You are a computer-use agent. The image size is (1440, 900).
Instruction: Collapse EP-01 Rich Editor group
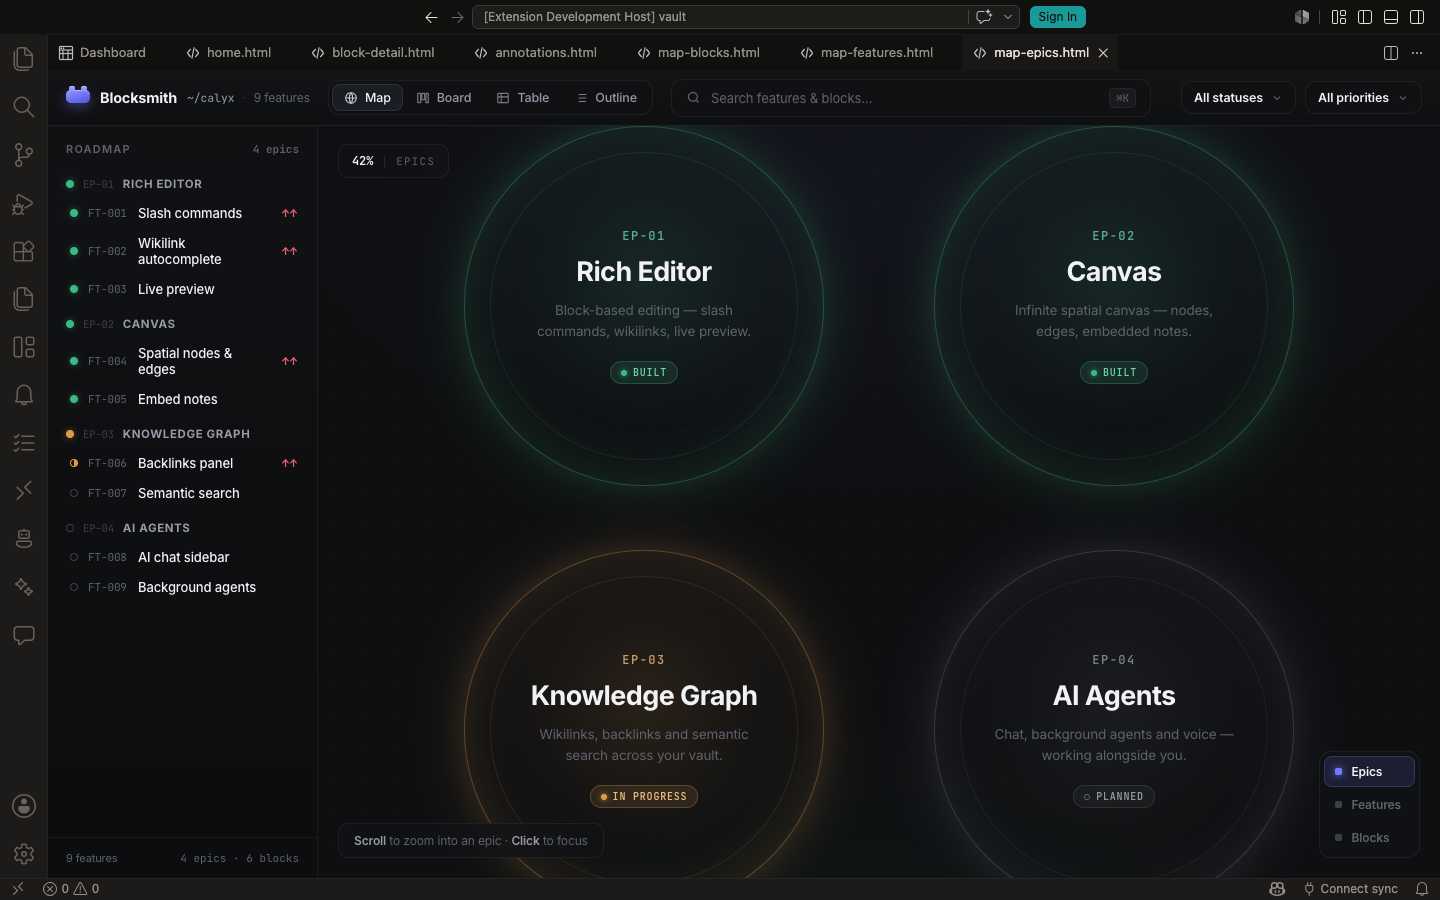click(x=183, y=184)
